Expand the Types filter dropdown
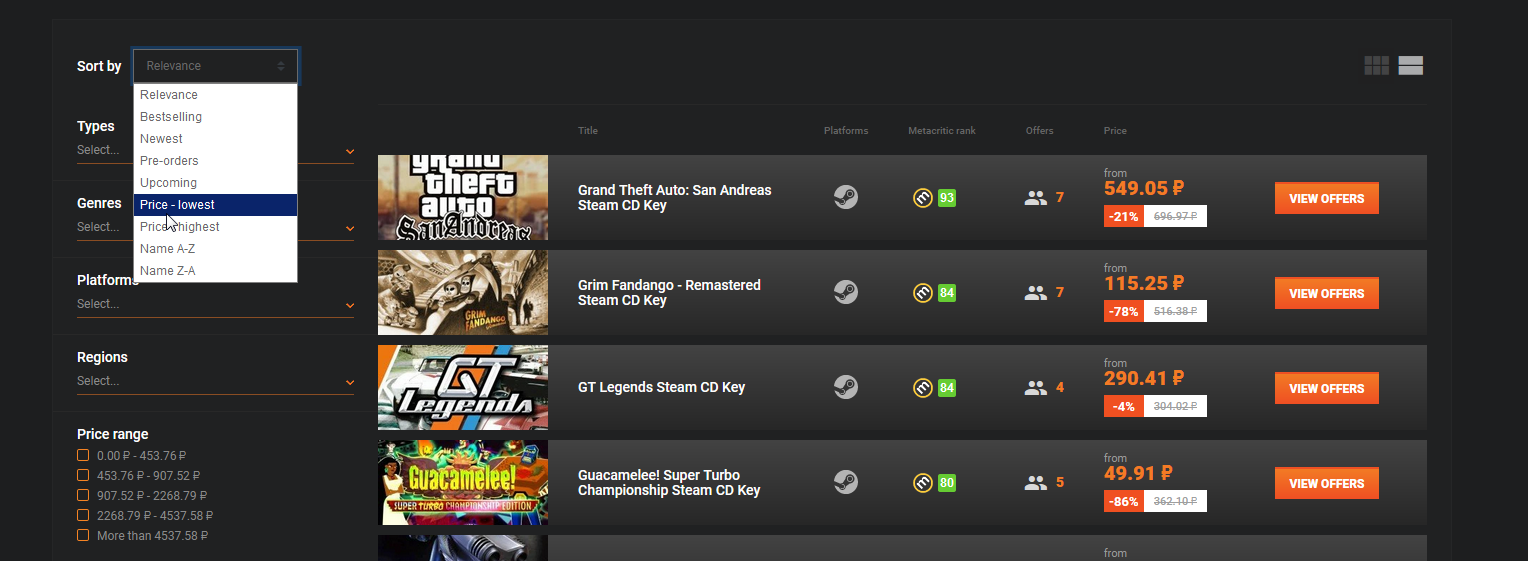 [215, 150]
